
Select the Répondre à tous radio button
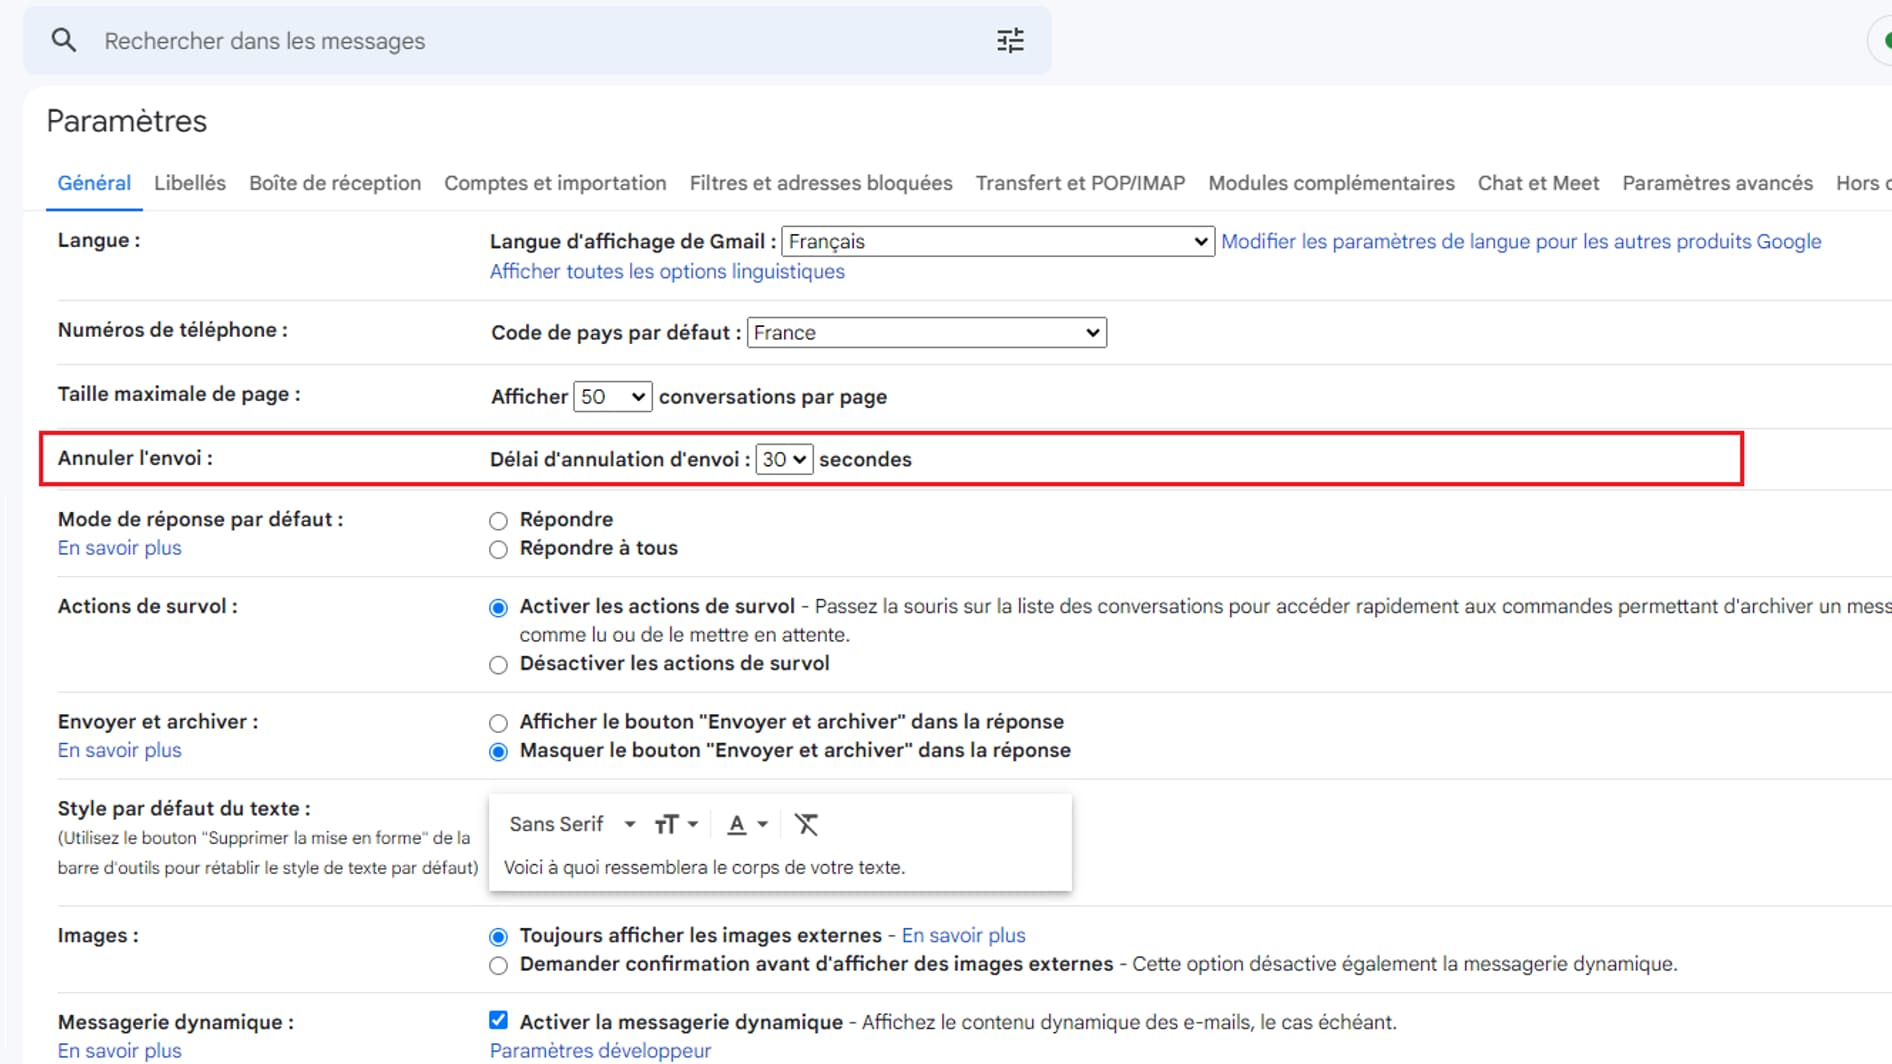498,550
